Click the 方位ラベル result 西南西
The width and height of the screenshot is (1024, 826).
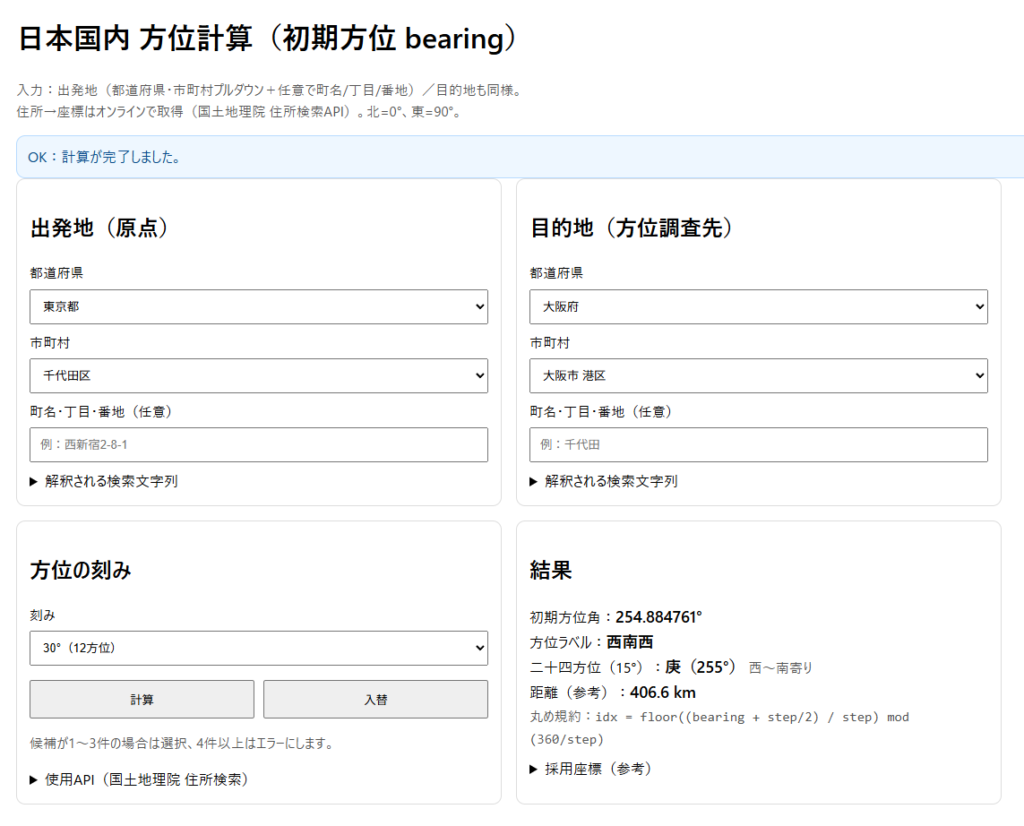[x=630, y=642]
